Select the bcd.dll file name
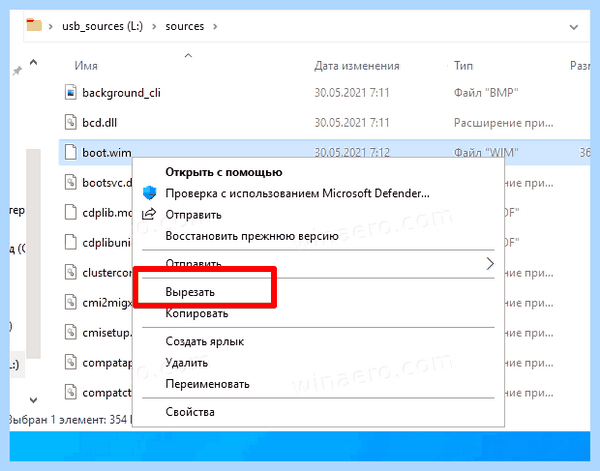The height and width of the screenshot is (471, 600). point(99,122)
